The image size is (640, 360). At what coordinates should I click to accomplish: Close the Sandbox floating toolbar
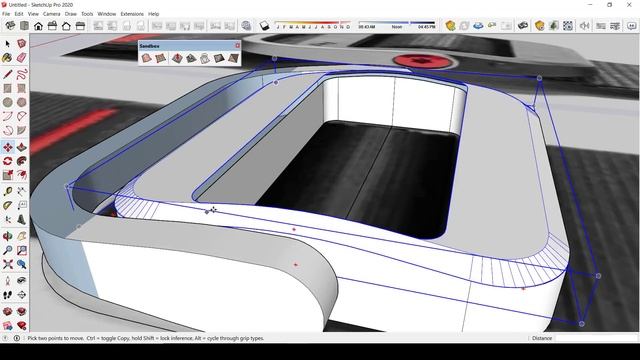[238, 45]
